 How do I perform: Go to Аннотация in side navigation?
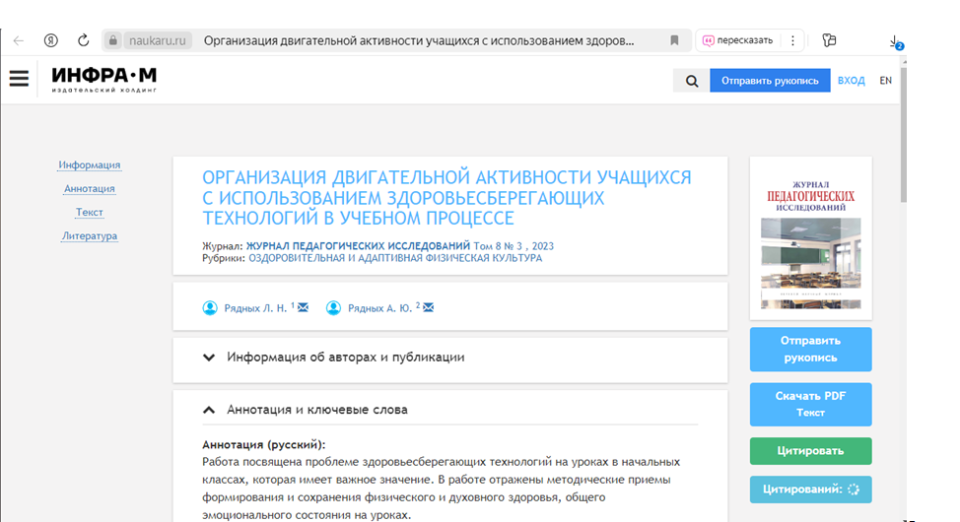[x=89, y=189]
